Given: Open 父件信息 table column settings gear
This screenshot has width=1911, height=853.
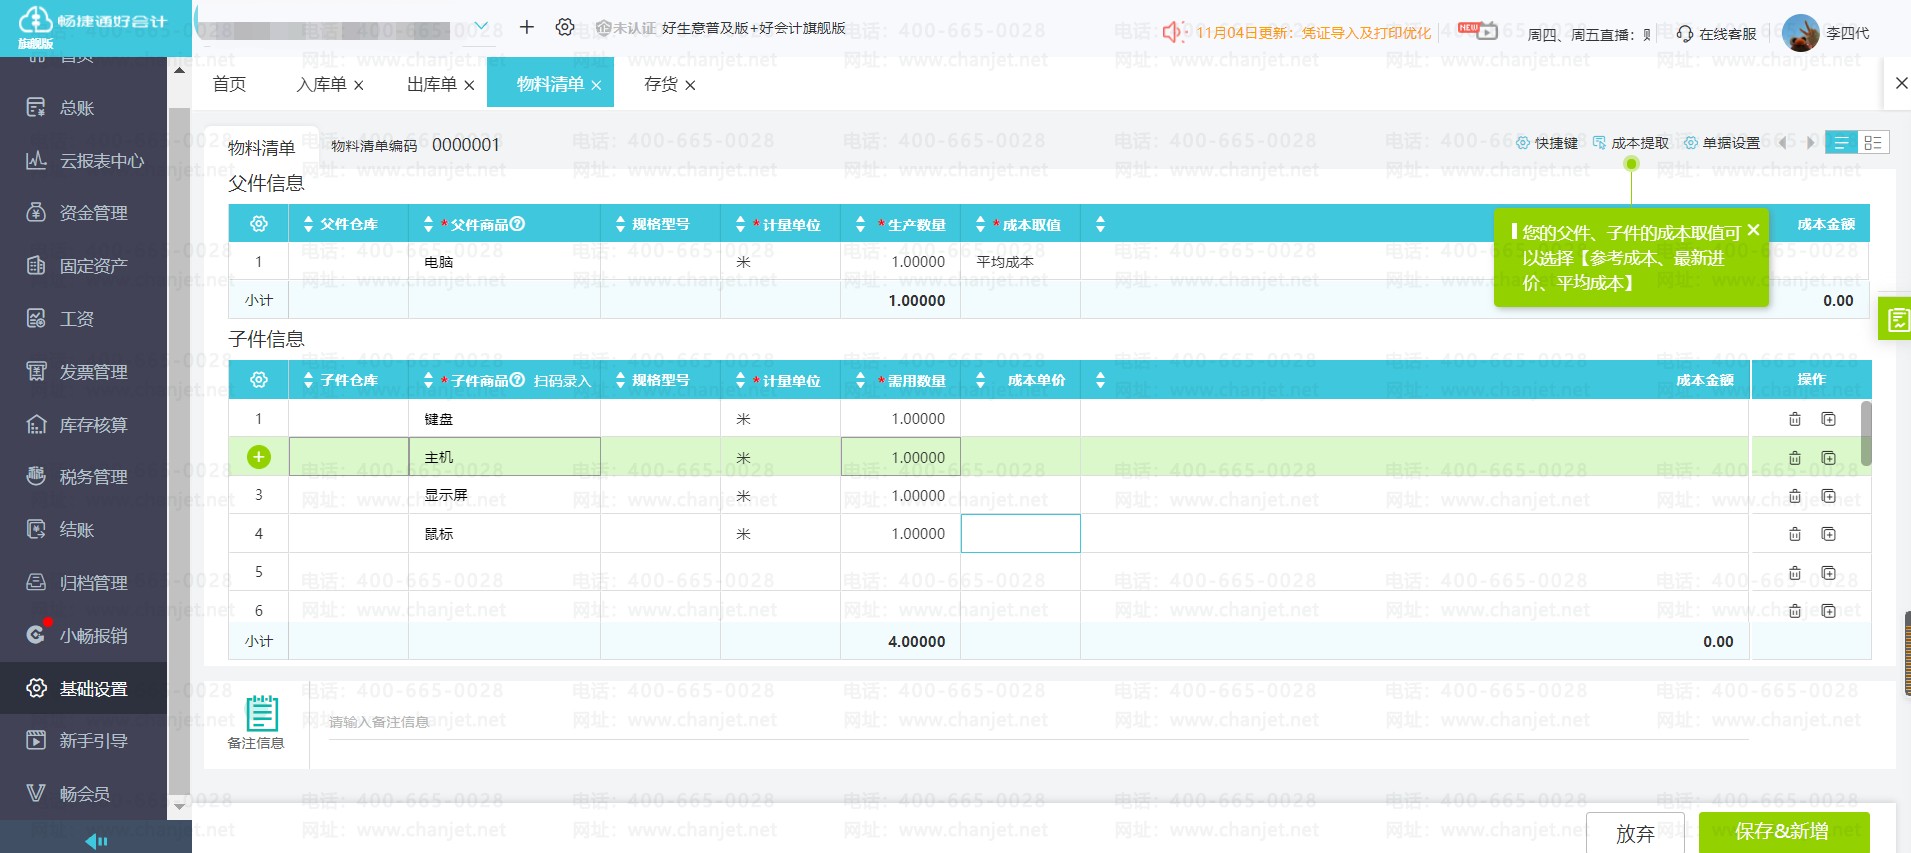Looking at the screenshot, I should pos(259,224).
